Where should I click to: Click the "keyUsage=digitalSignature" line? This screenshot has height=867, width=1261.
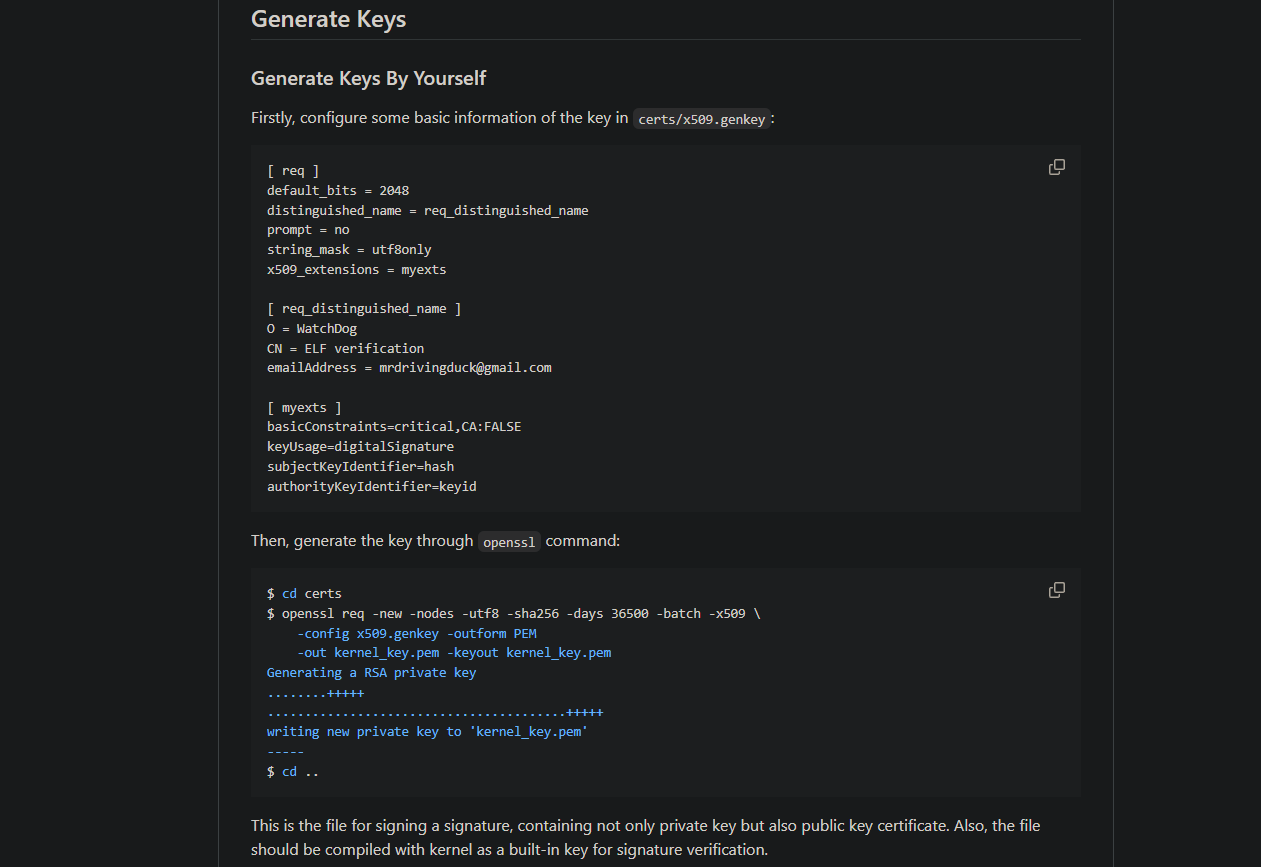[360, 447]
